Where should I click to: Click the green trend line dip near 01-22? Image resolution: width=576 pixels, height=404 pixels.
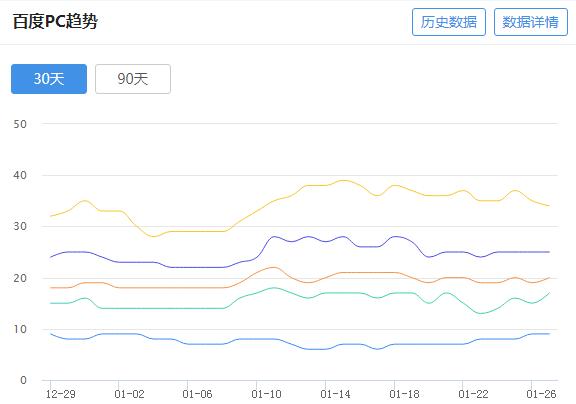click(x=480, y=313)
